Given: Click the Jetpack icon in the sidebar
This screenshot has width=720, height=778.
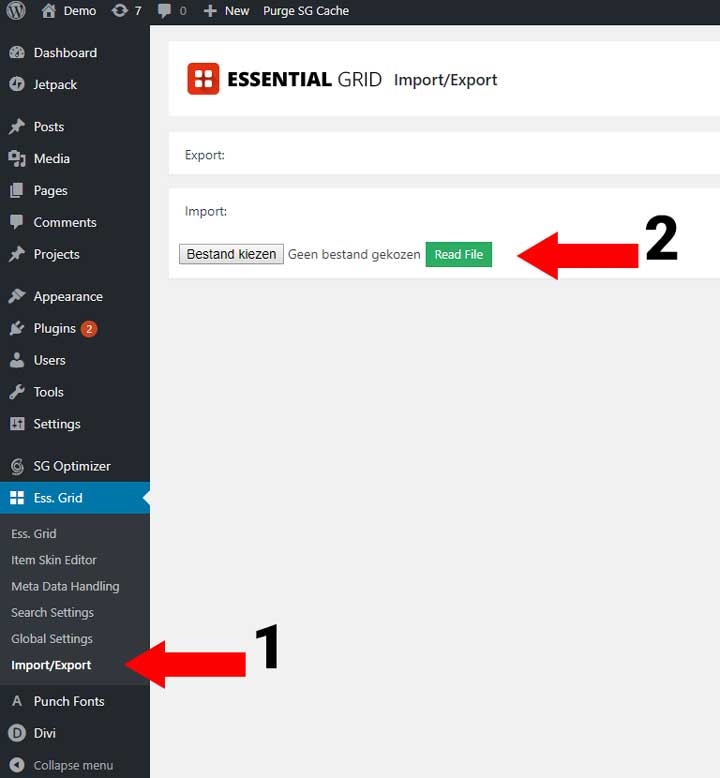Looking at the screenshot, I should pyautogui.click(x=17, y=84).
